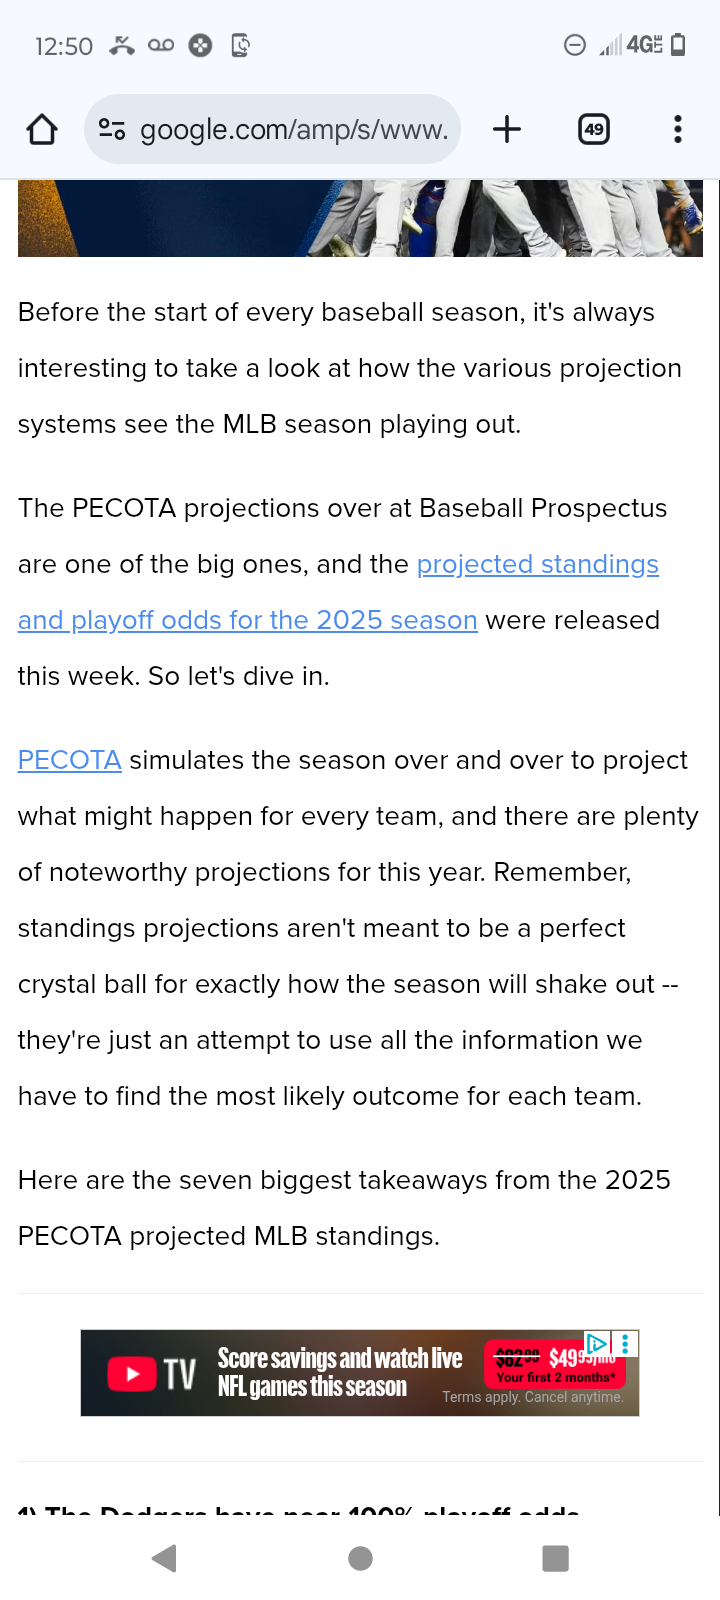The image size is (720, 1600).
Task: Open the ad options three-dot icon
Action: (625, 1343)
